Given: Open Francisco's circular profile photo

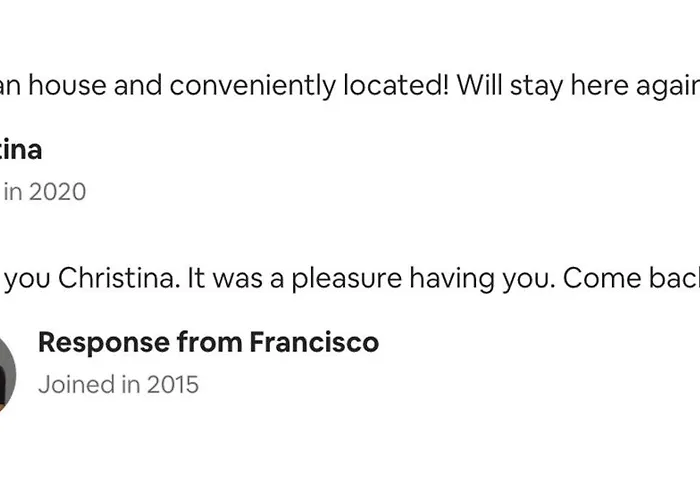Looking at the screenshot, I should pos(7,374).
